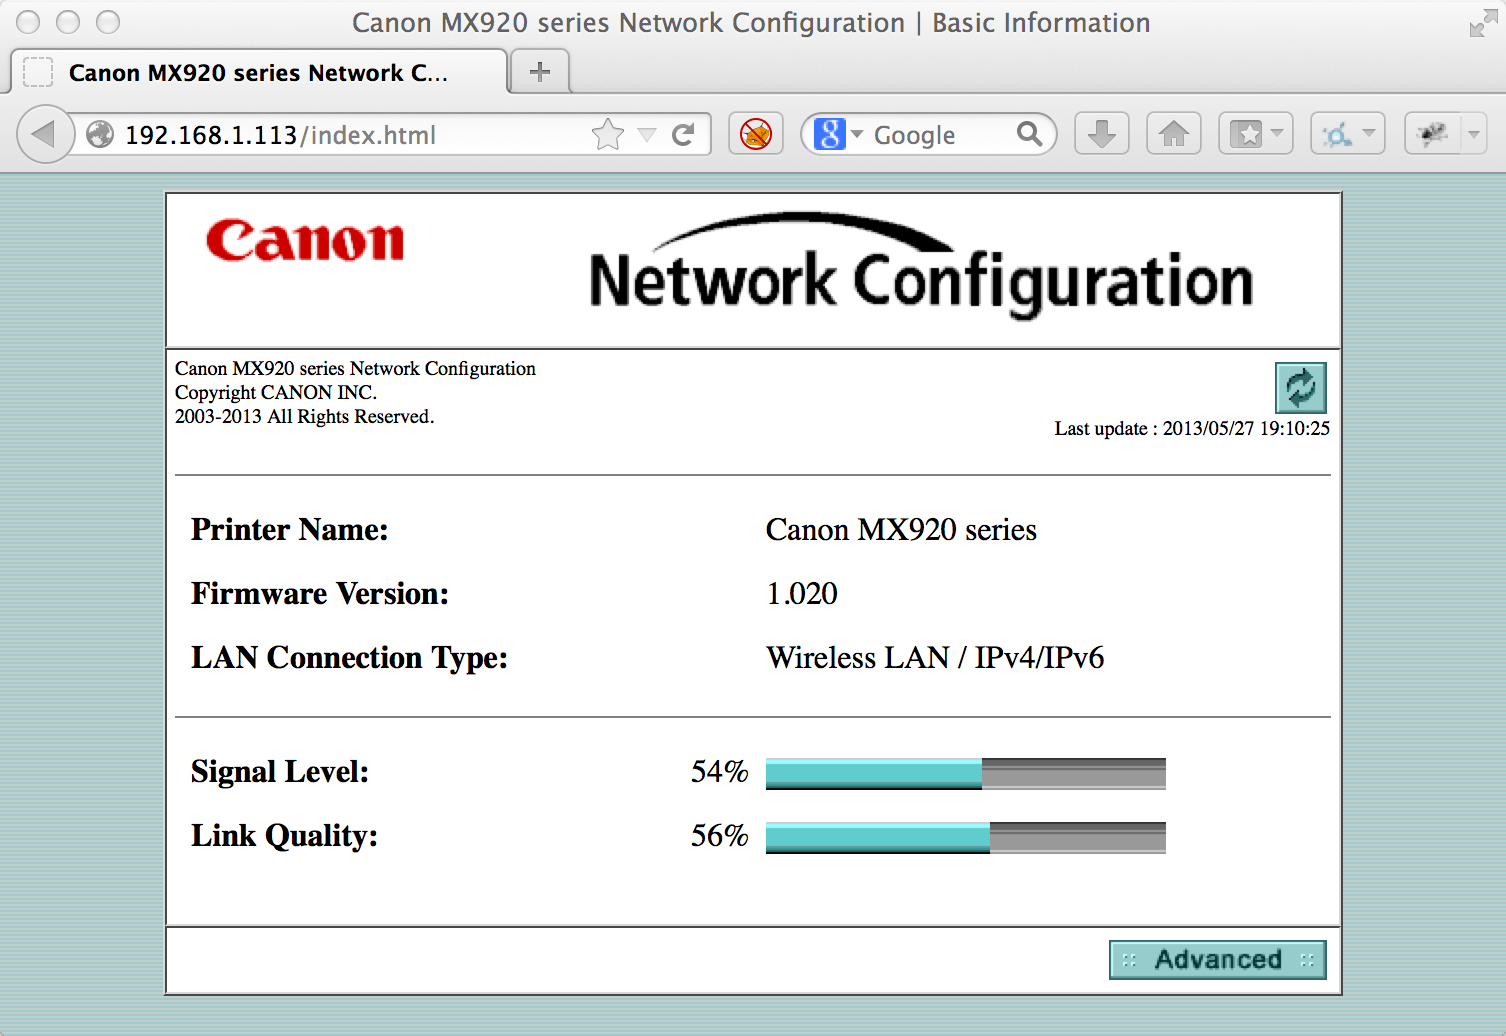Select the Canon MX920 series Network tab
1506x1036 pixels.
(257, 73)
